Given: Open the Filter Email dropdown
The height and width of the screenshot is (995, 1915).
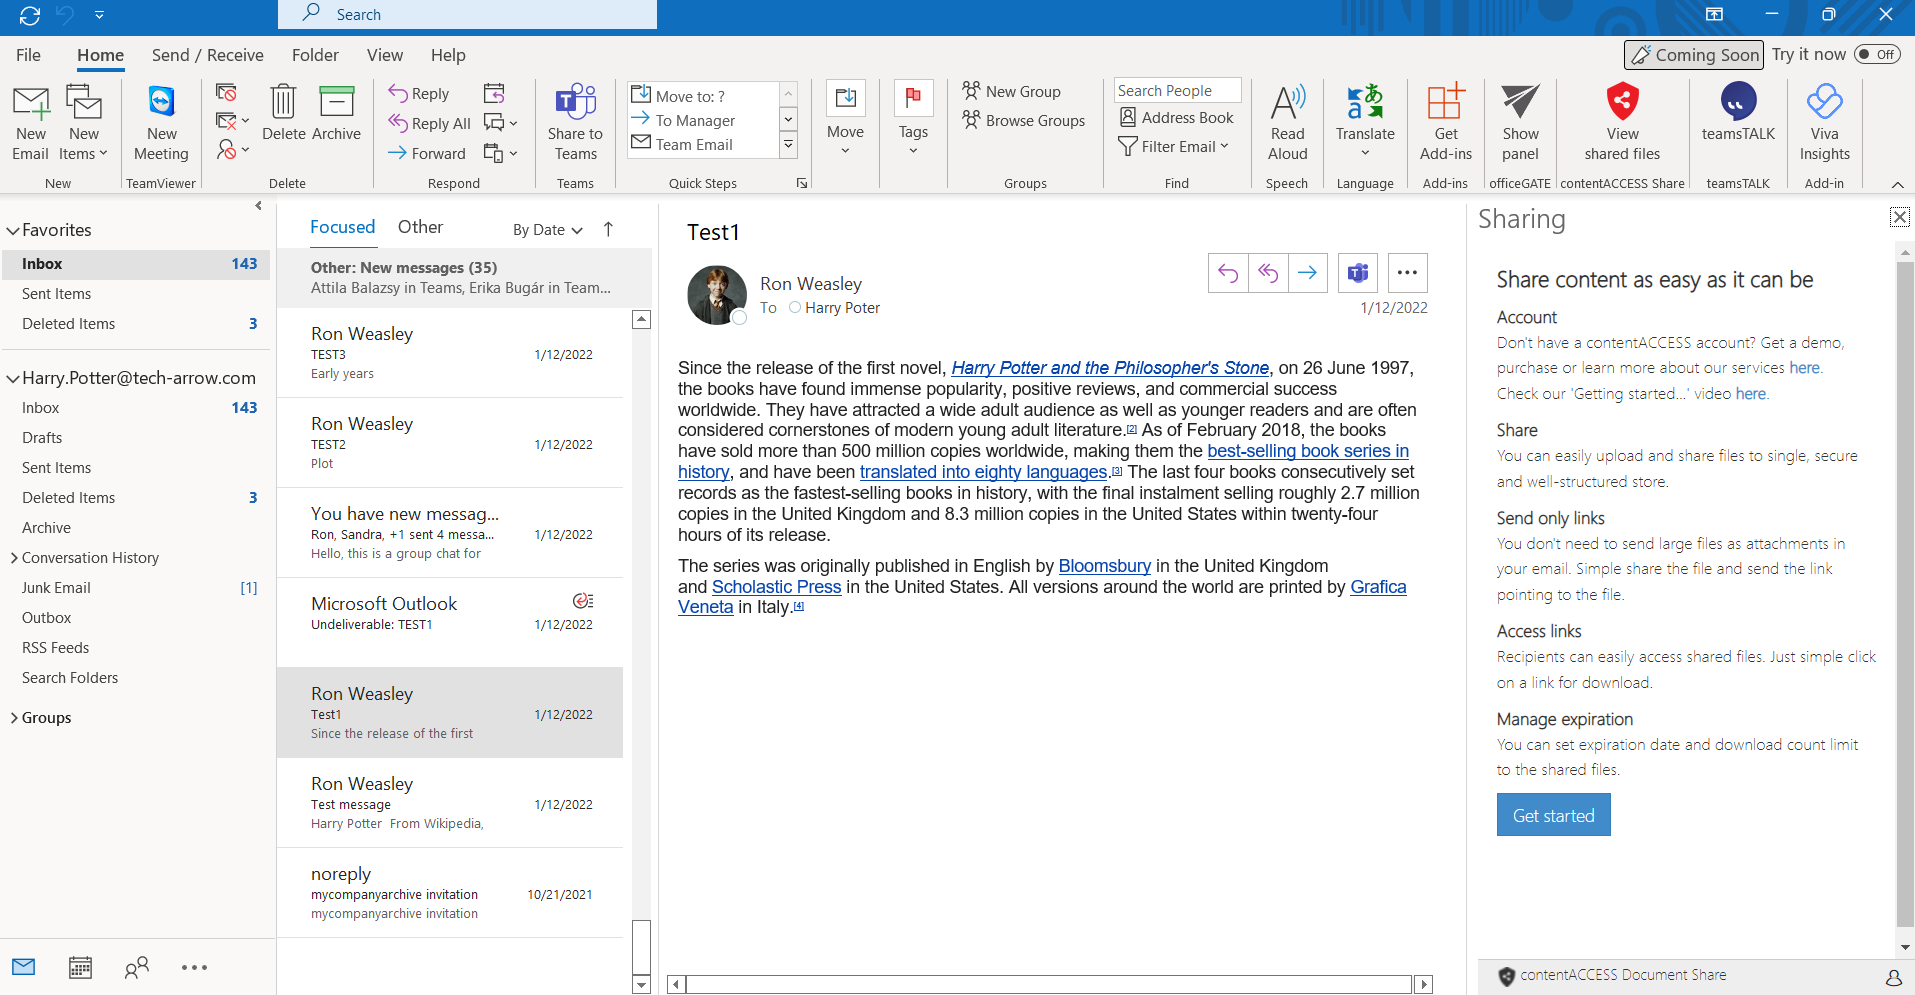Looking at the screenshot, I should click(x=1173, y=147).
